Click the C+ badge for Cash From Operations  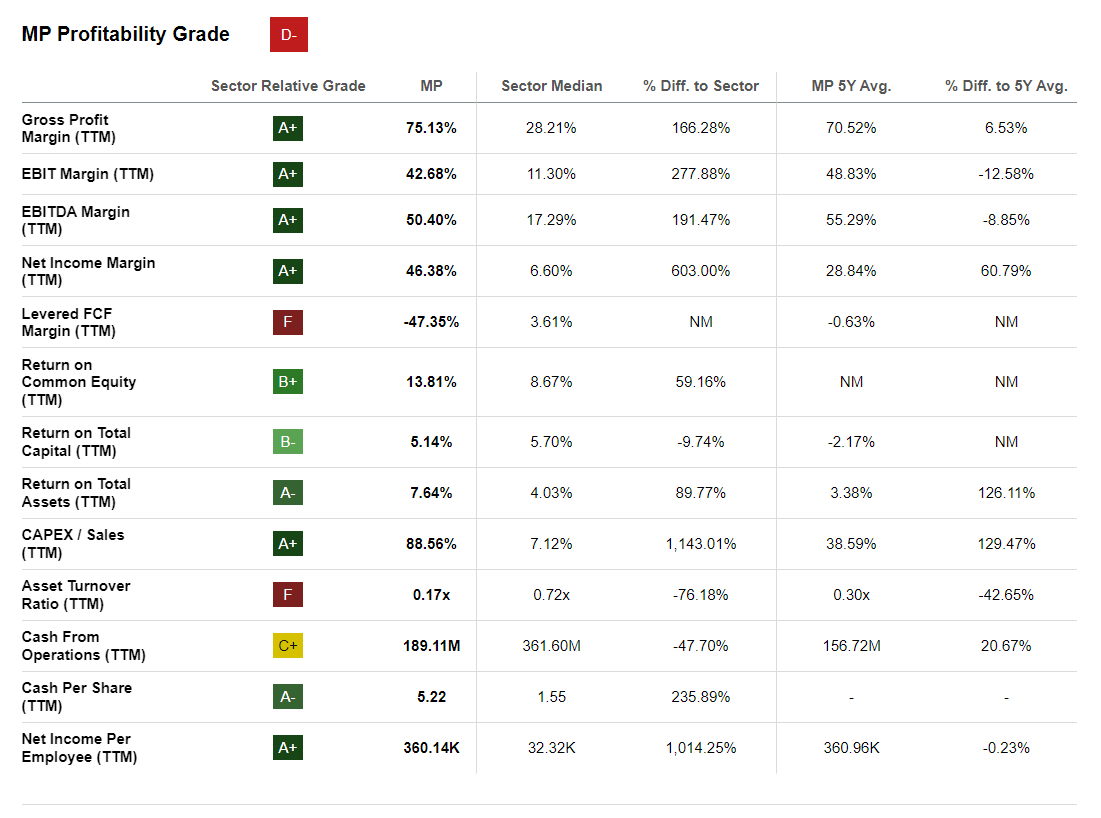(287, 645)
